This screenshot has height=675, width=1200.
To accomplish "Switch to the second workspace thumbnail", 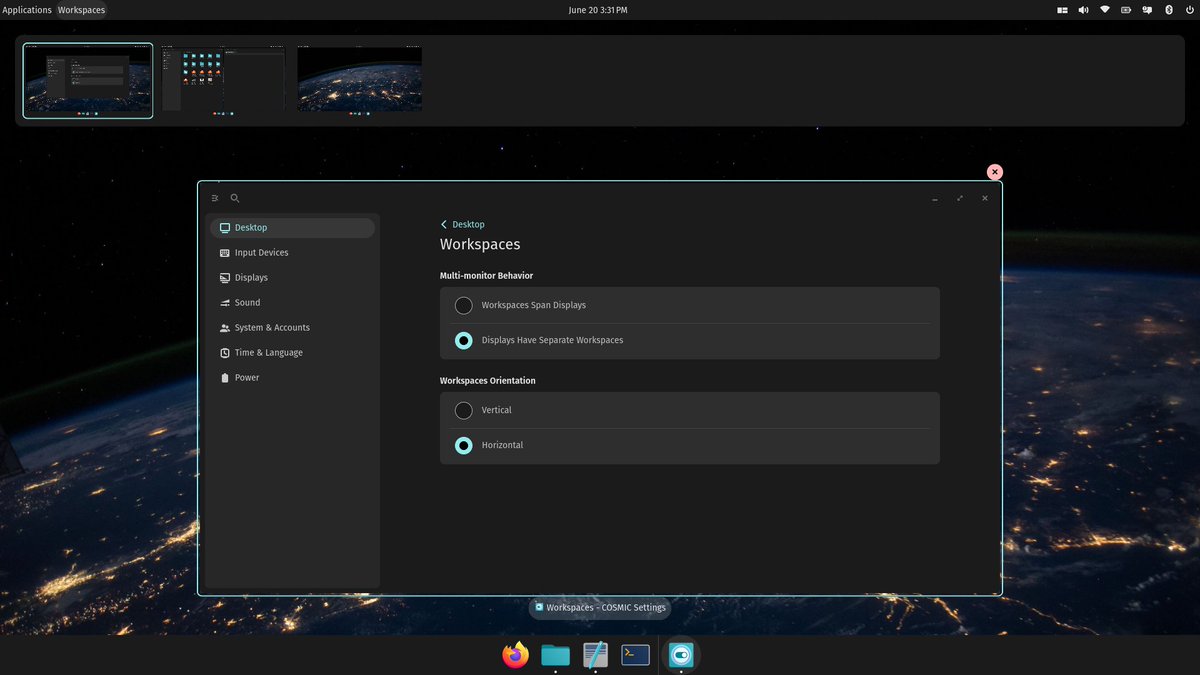I will (223, 80).
